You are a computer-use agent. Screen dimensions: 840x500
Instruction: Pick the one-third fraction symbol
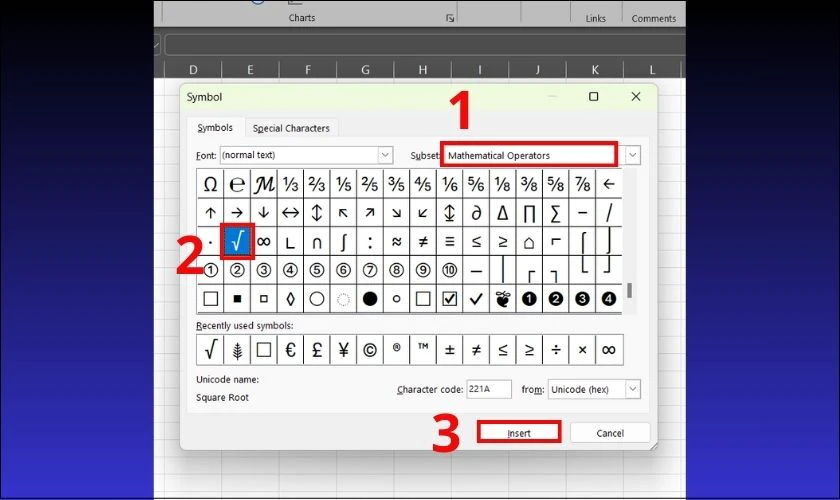[x=290, y=185]
